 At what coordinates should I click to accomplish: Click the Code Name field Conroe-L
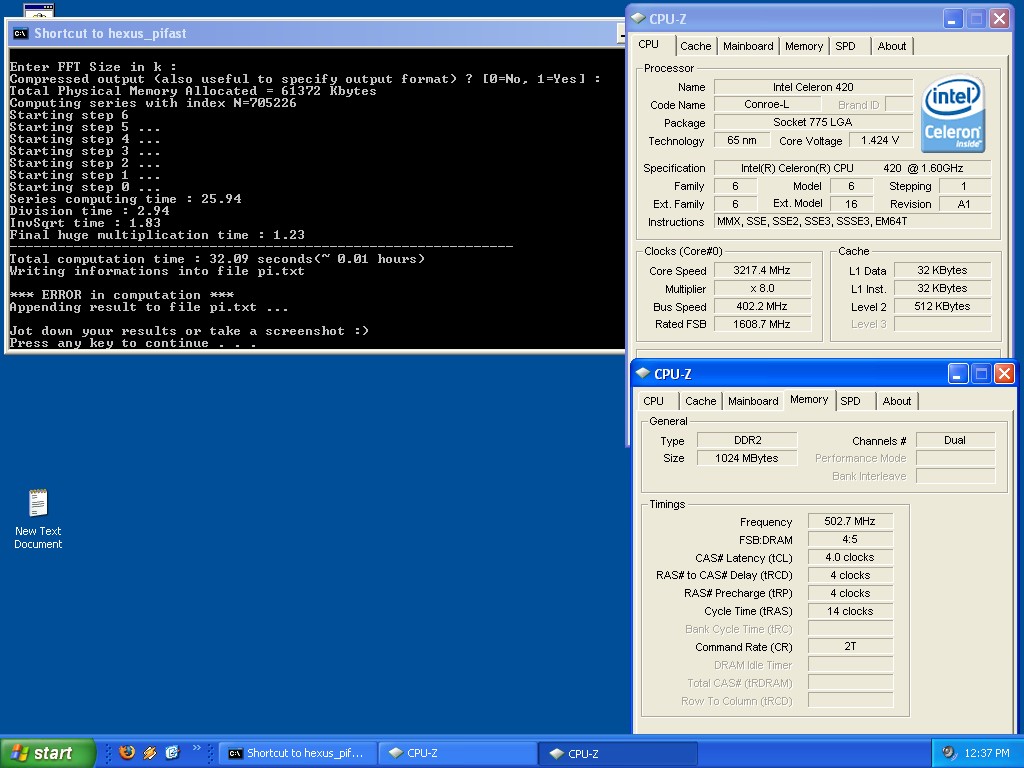click(x=767, y=104)
